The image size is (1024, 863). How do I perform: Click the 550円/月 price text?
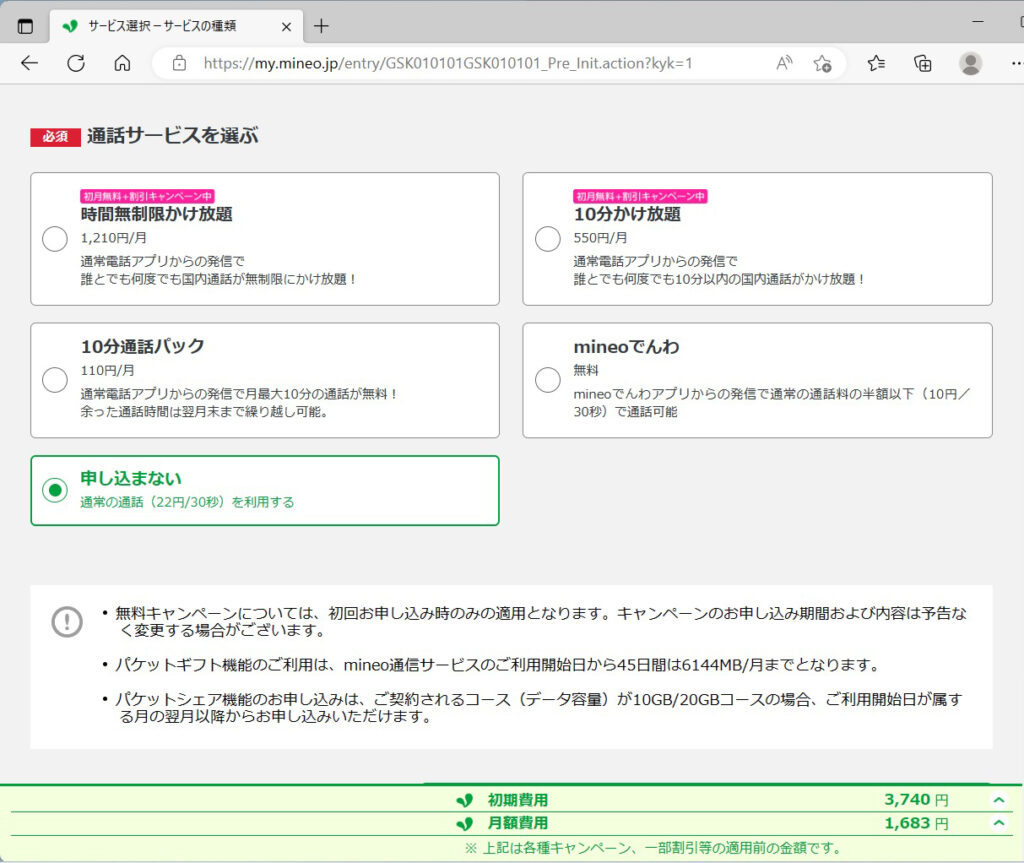coord(600,238)
